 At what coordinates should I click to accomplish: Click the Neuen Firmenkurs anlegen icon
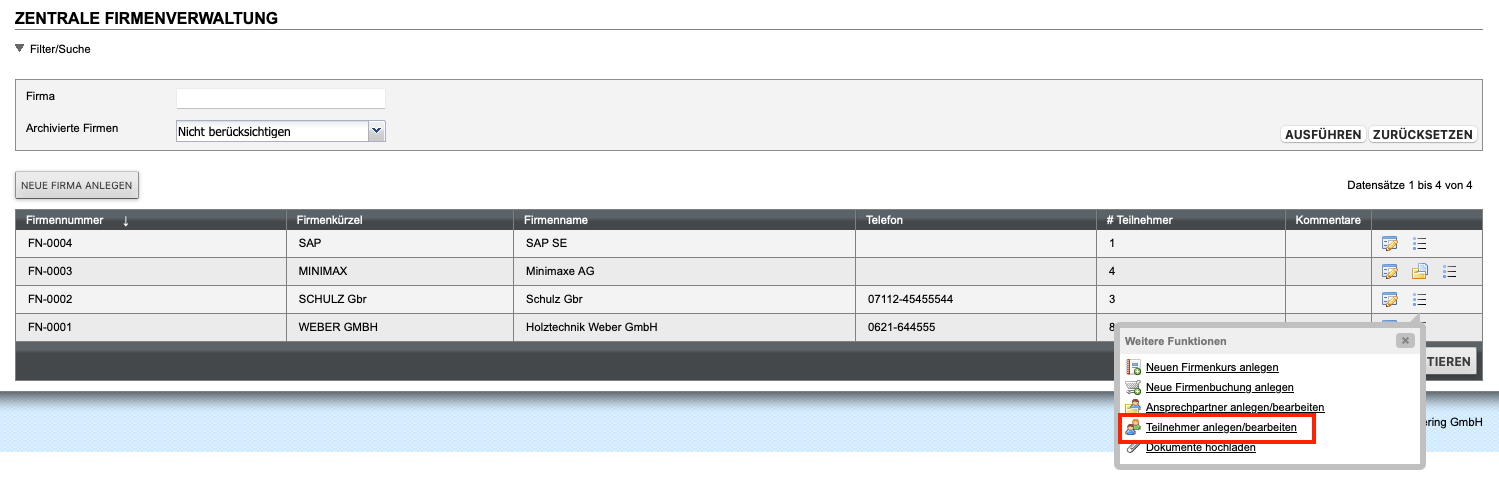(1133, 368)
